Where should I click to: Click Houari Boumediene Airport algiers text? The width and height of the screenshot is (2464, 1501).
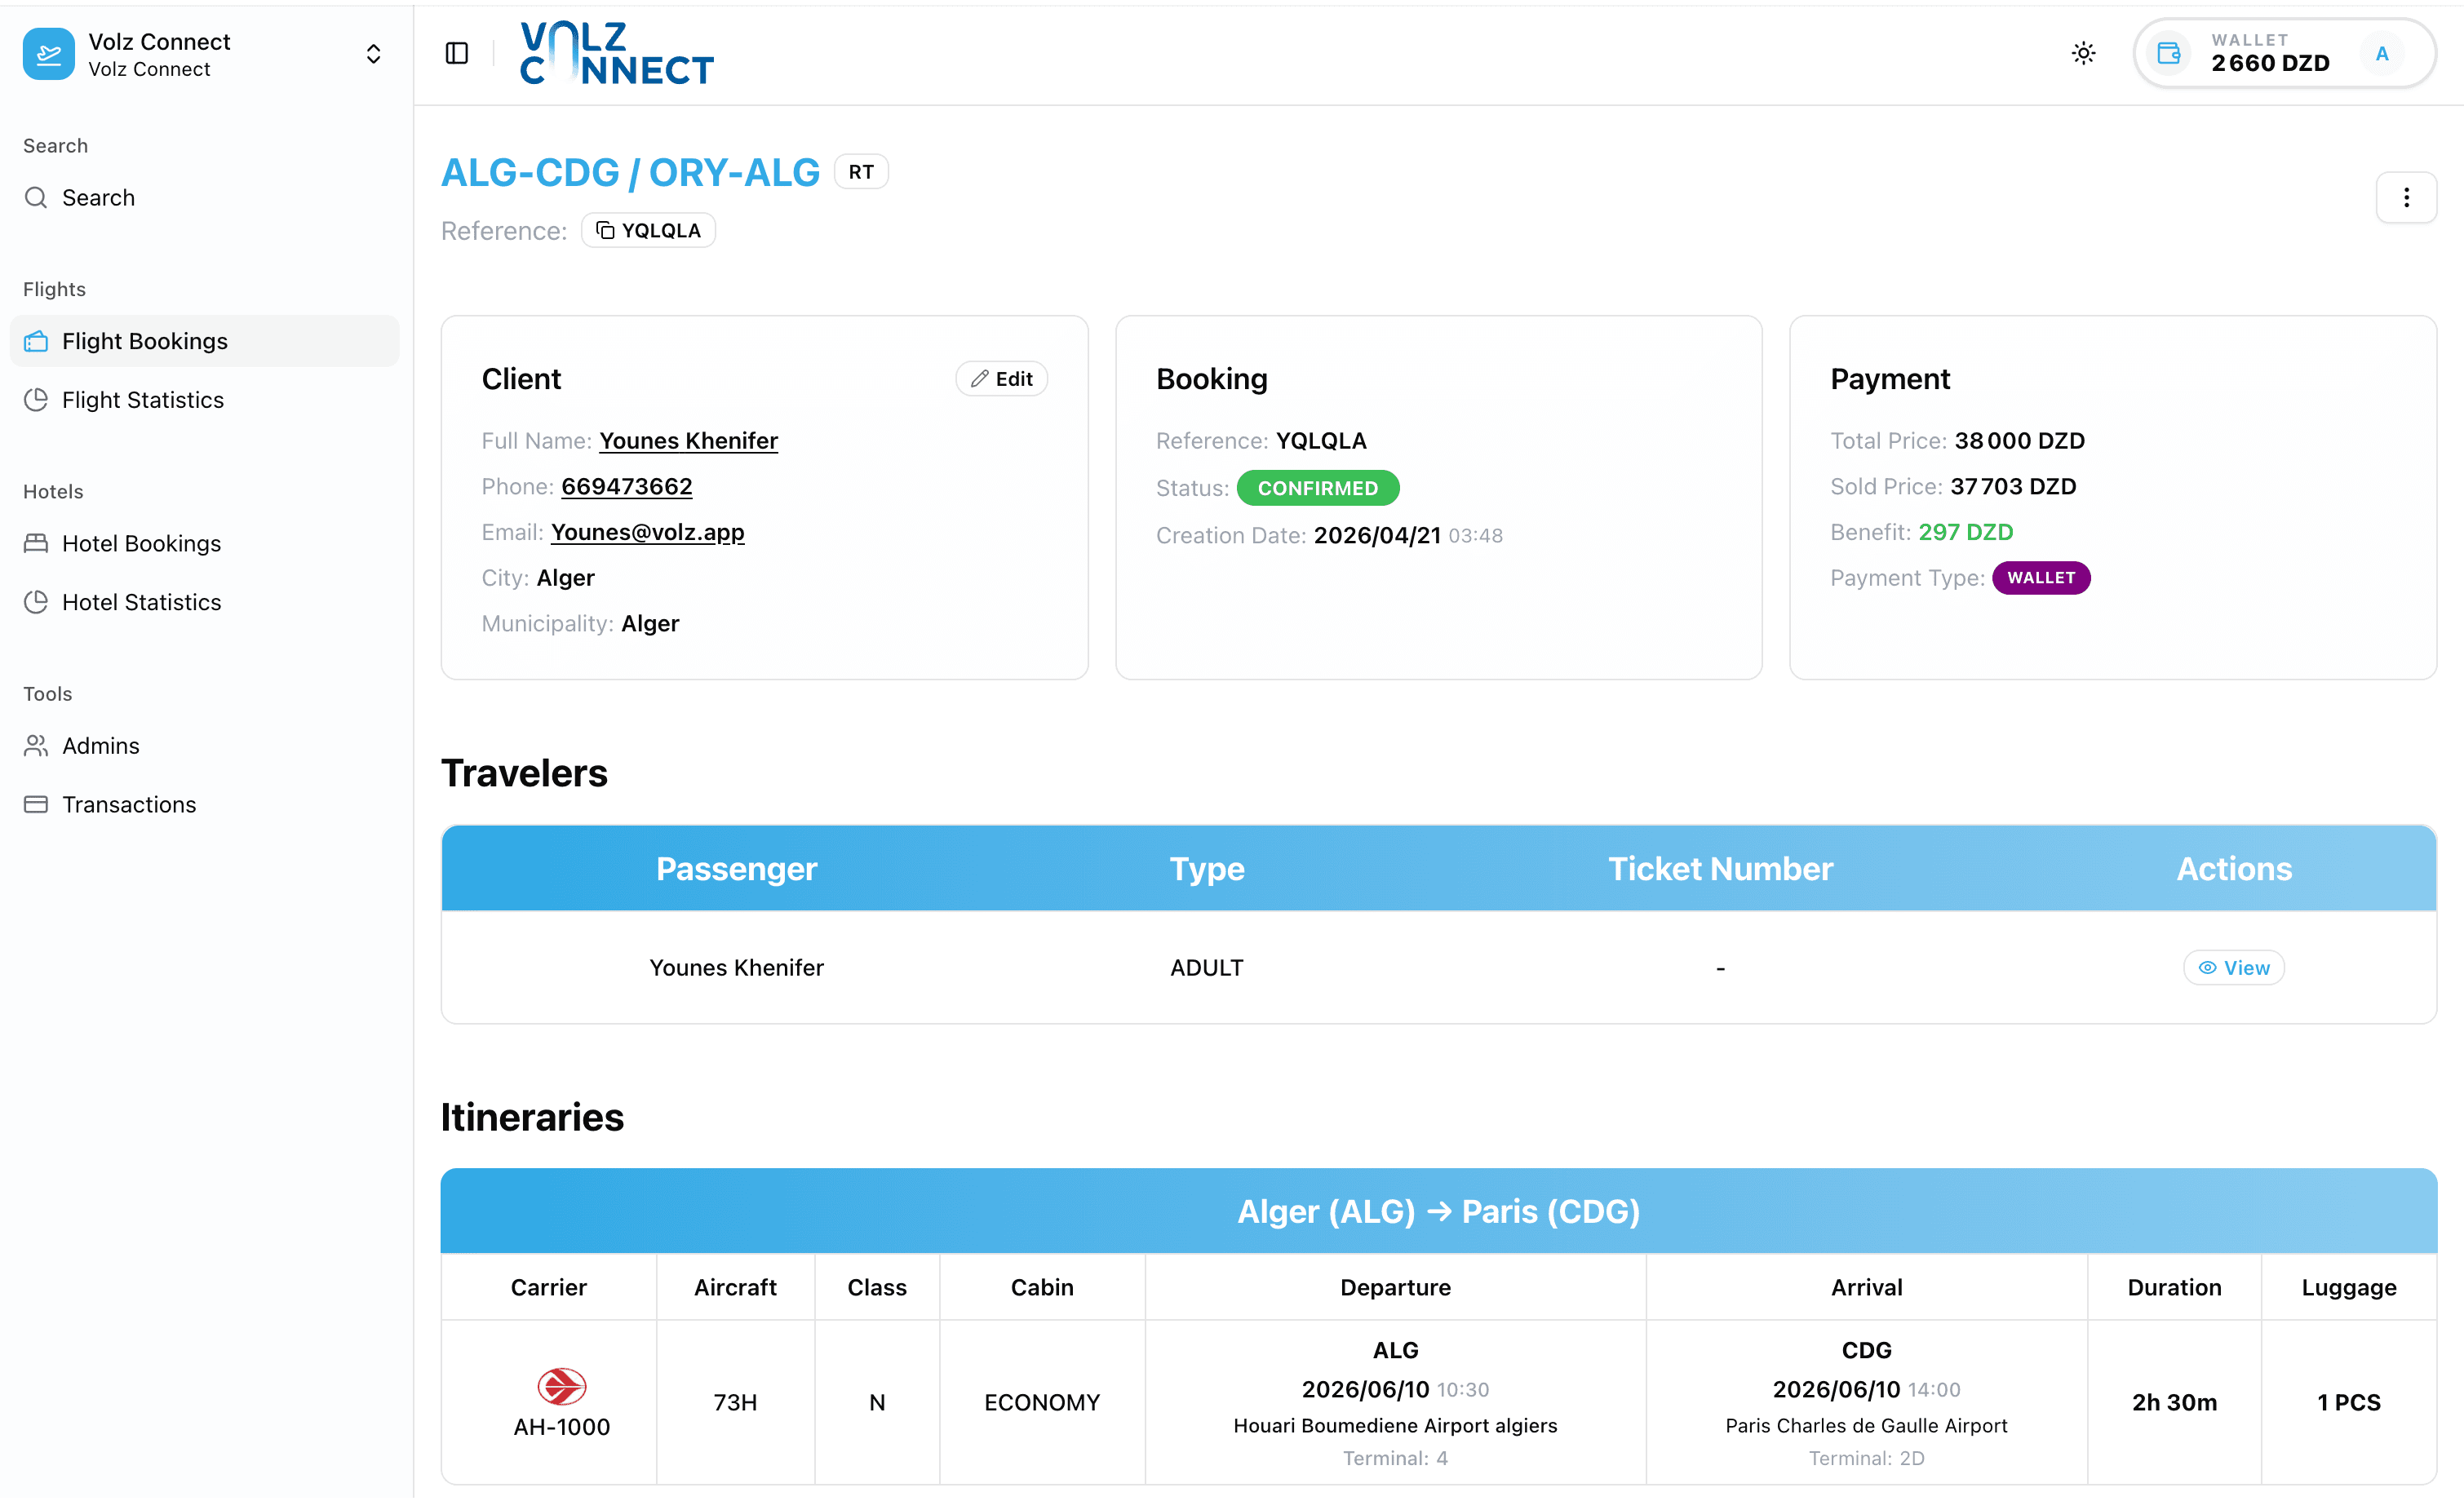tap(1395, 1425)
